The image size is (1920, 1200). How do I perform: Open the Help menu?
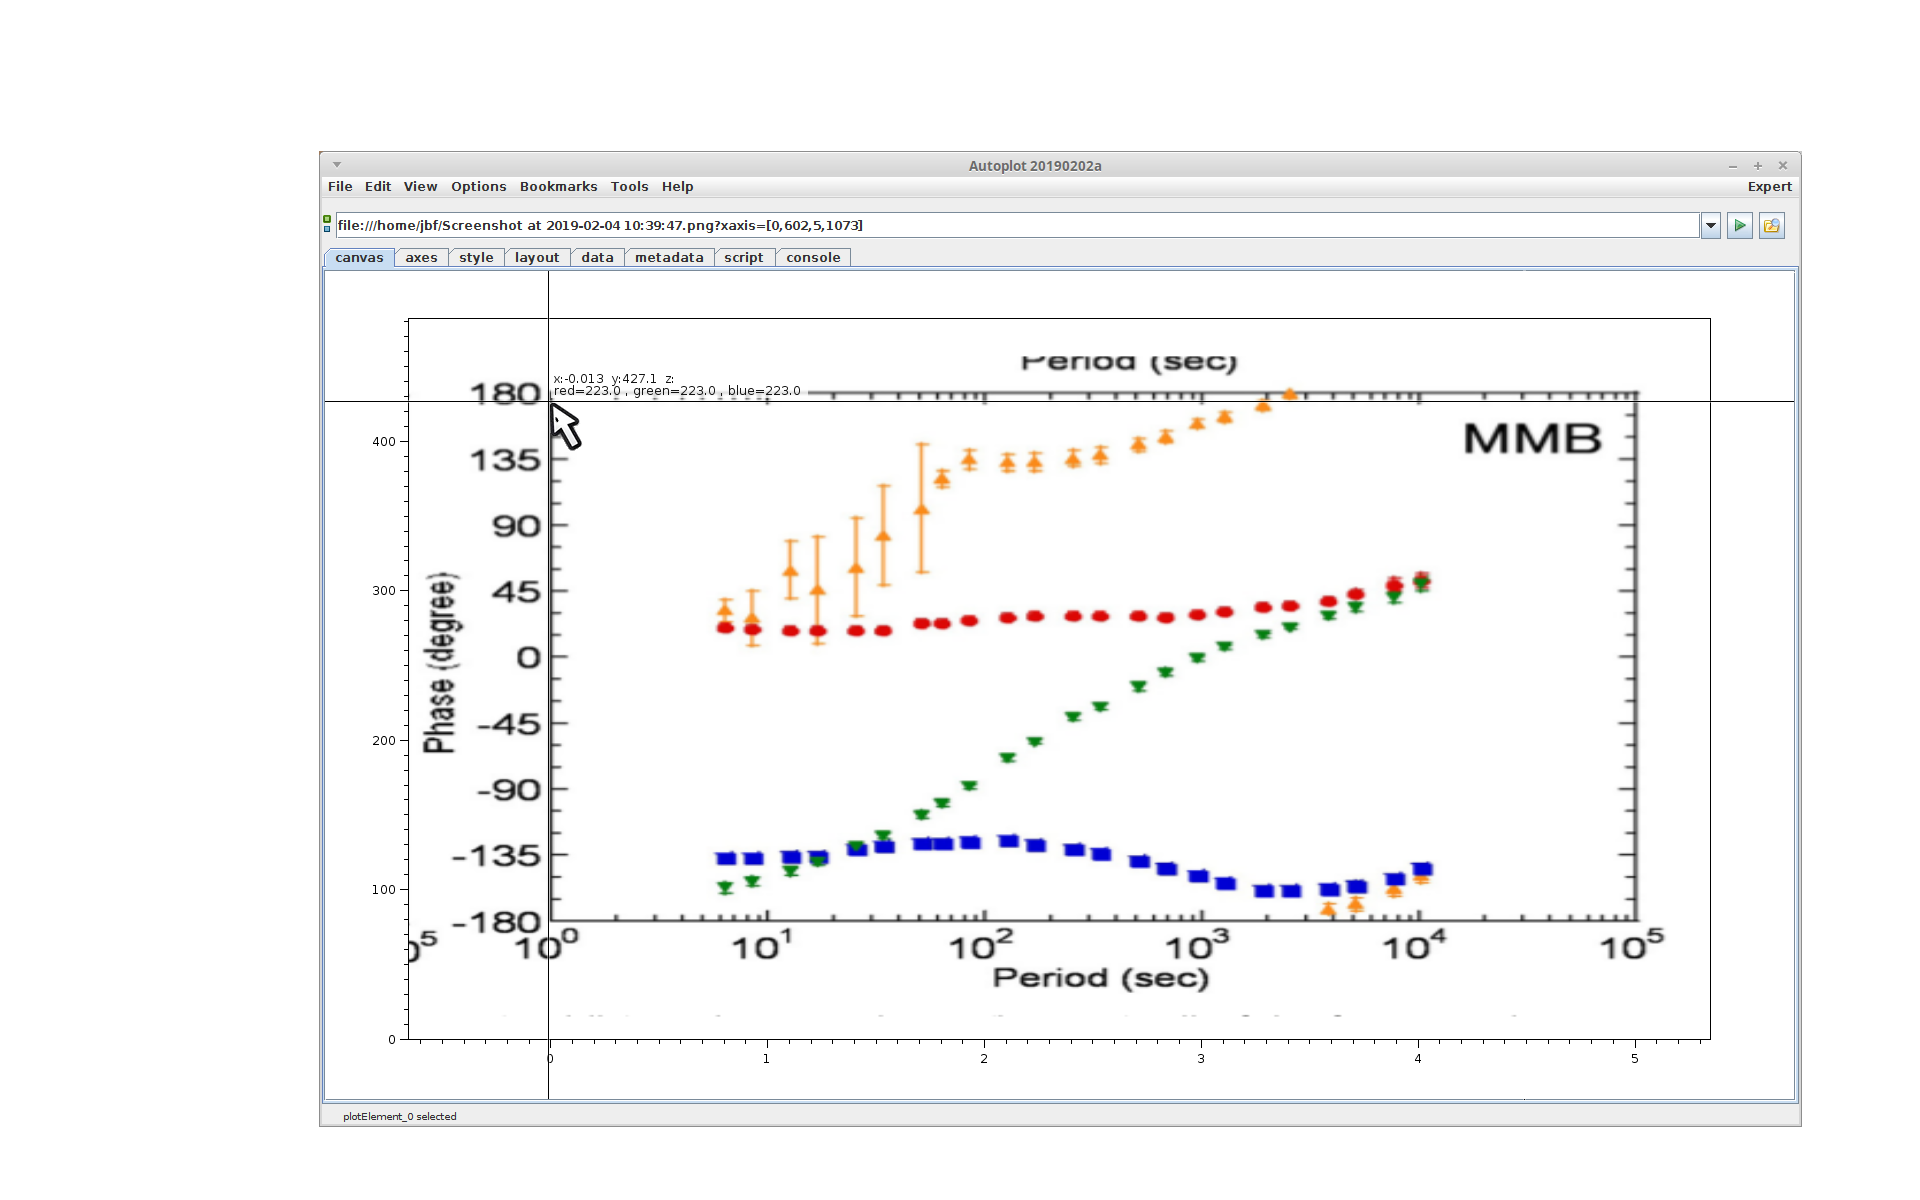(x=677, y=187)
